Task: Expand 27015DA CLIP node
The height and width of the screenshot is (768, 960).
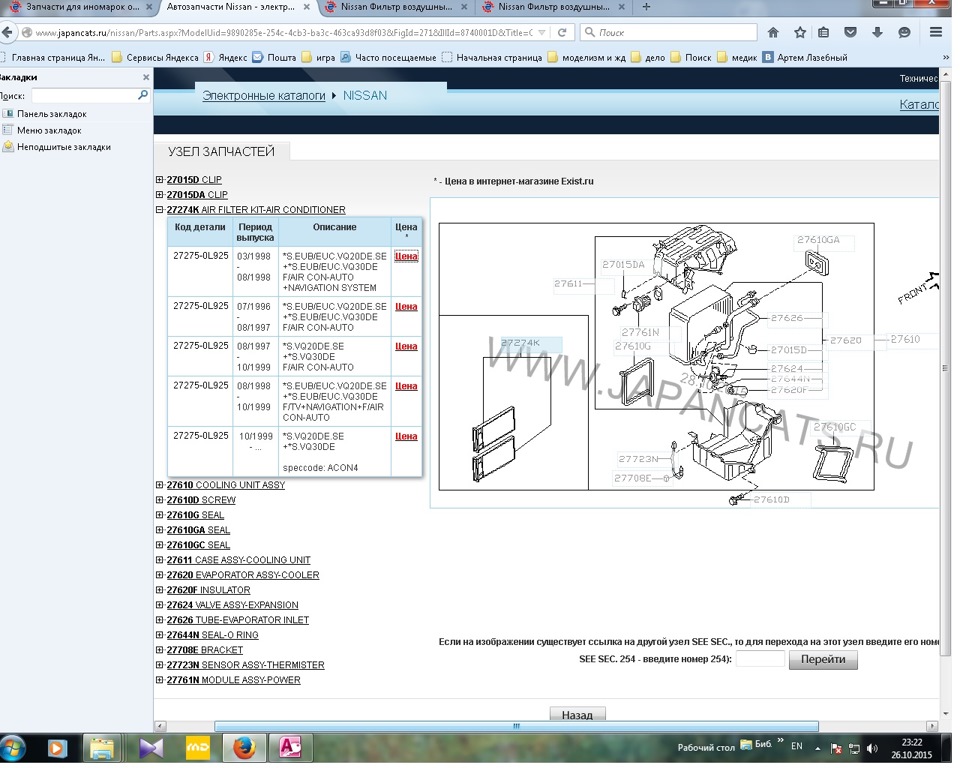Action: 159,195
